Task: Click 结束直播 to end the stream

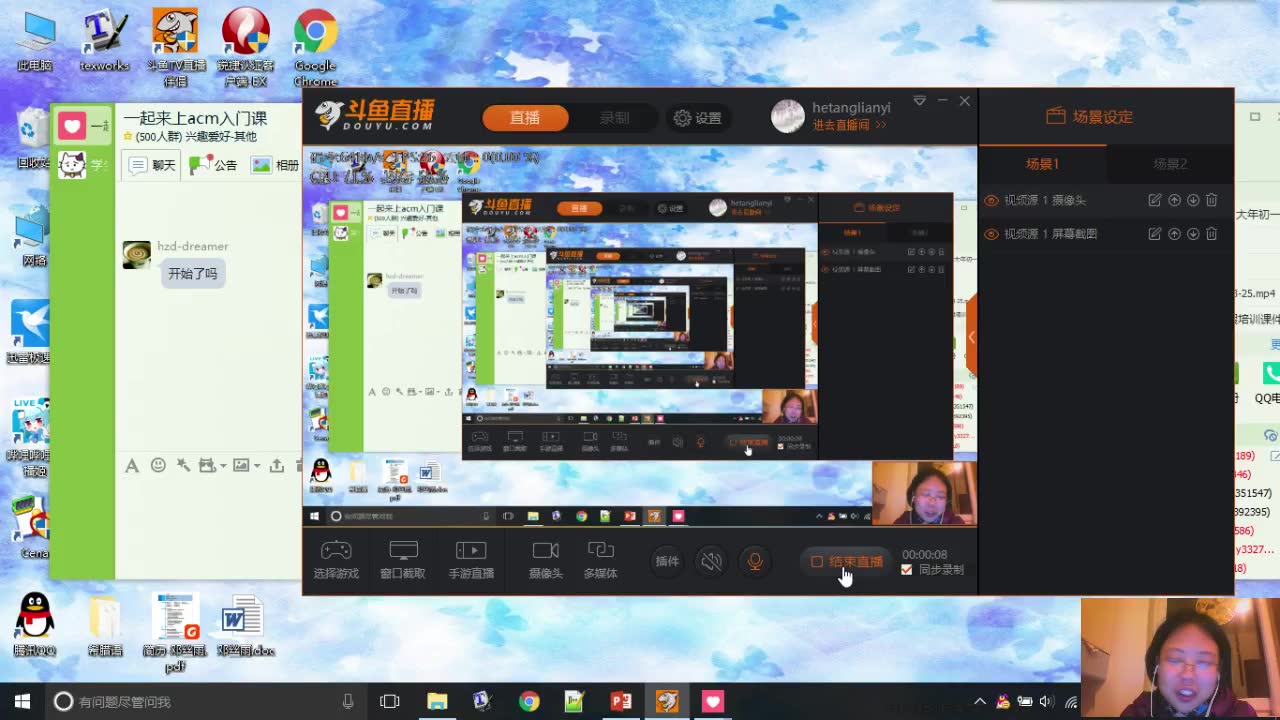Action: pos(847,561)
